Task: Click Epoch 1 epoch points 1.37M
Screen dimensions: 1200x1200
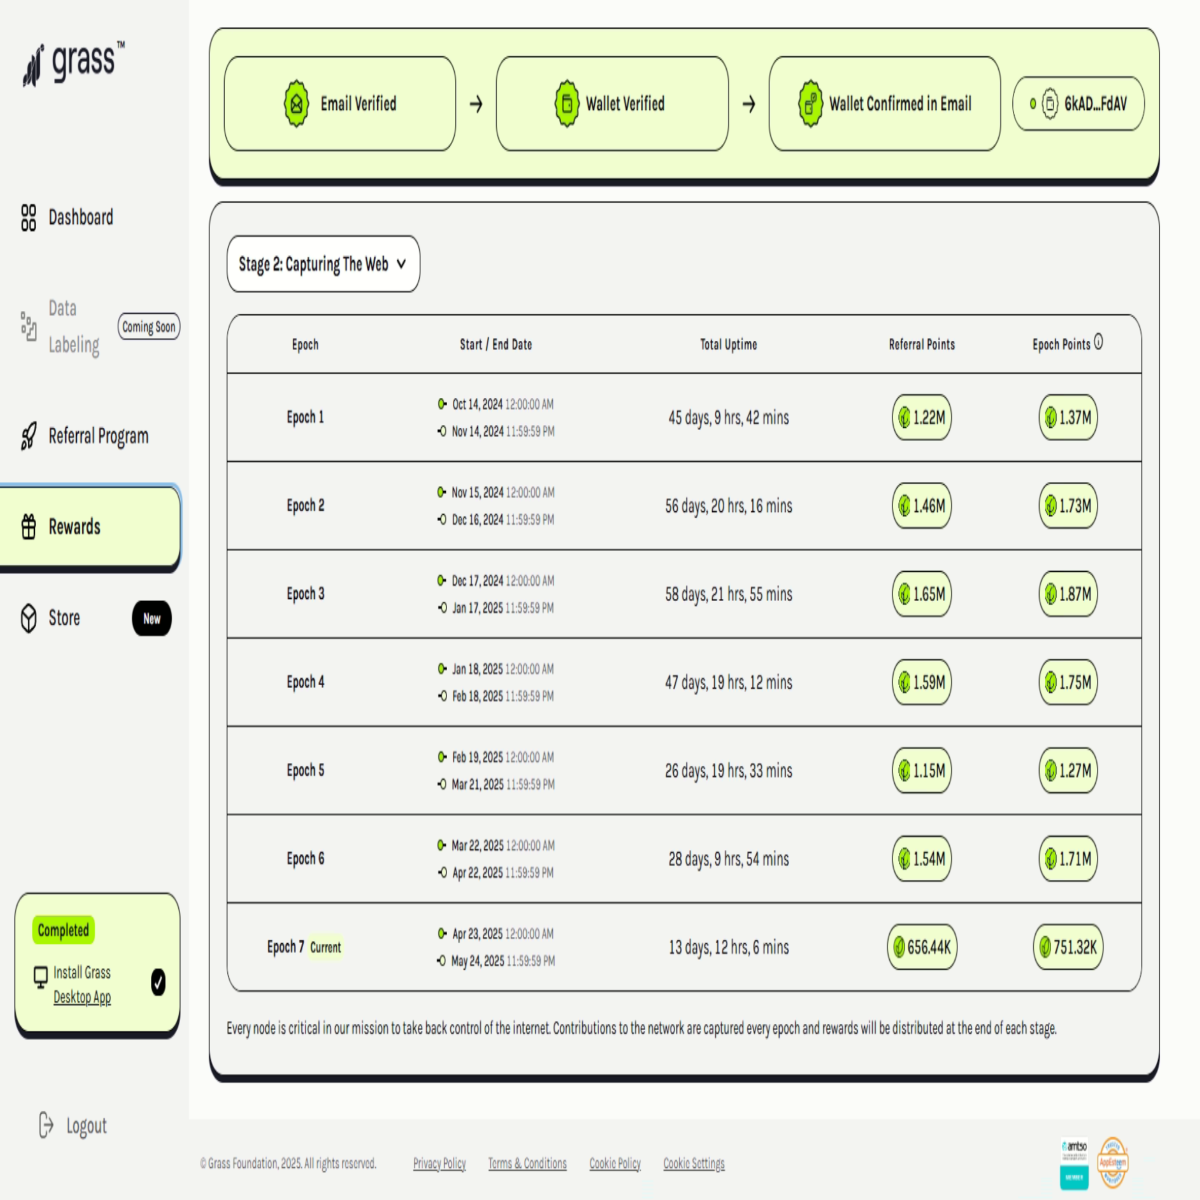Action: [1068, 417]
